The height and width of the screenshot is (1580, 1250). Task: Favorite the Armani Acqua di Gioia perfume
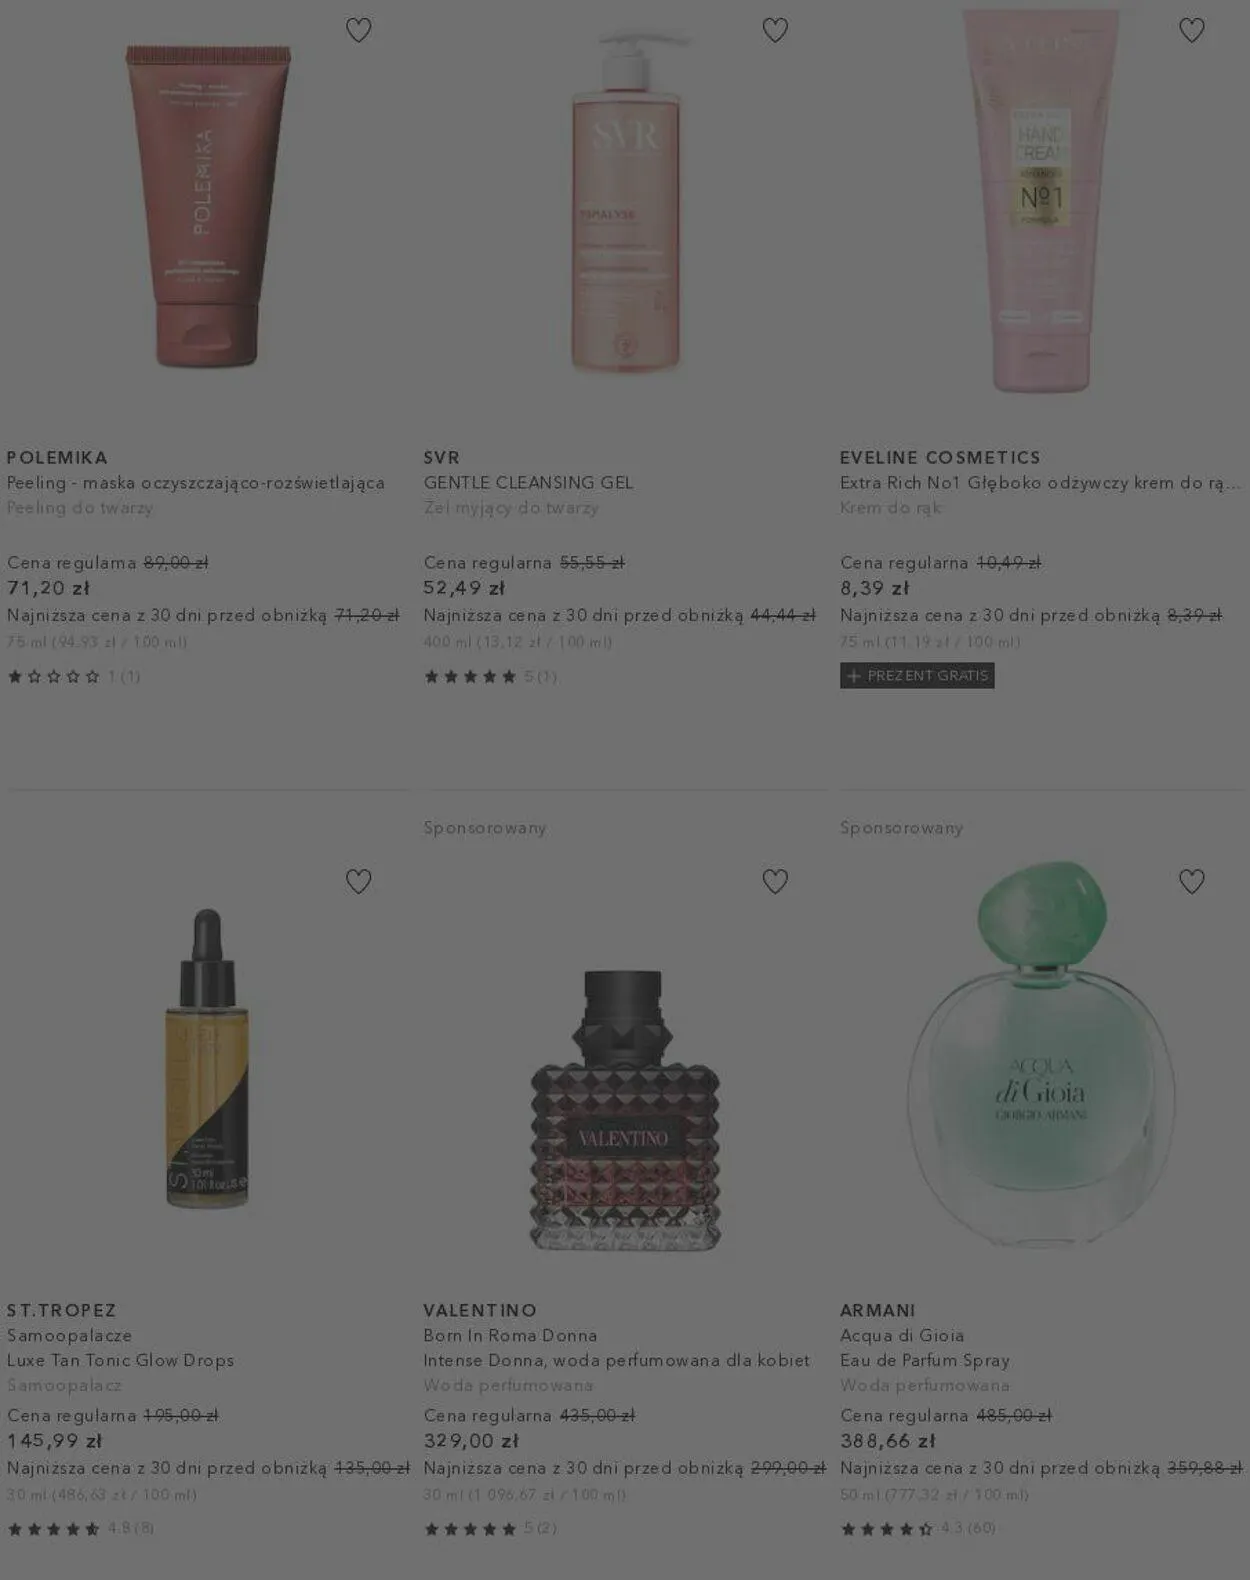1191,881
